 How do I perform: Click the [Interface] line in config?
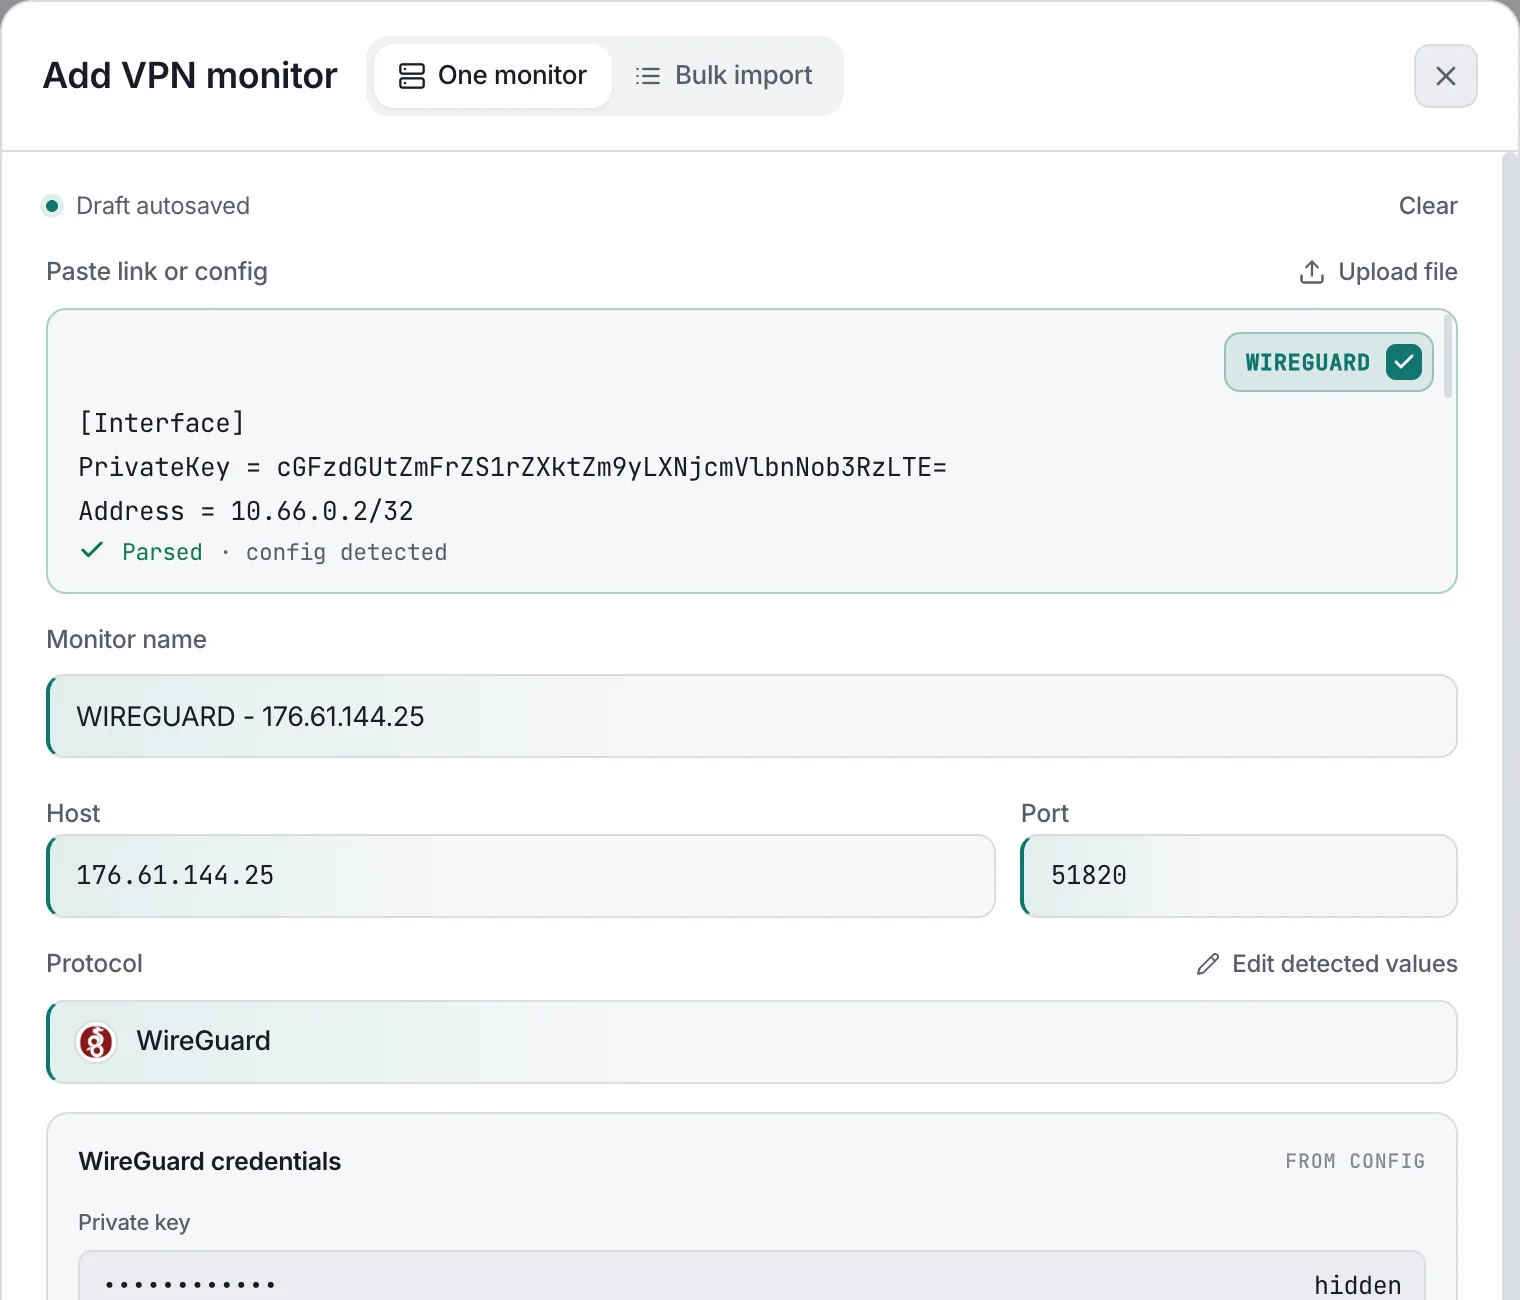coord(162,423)
